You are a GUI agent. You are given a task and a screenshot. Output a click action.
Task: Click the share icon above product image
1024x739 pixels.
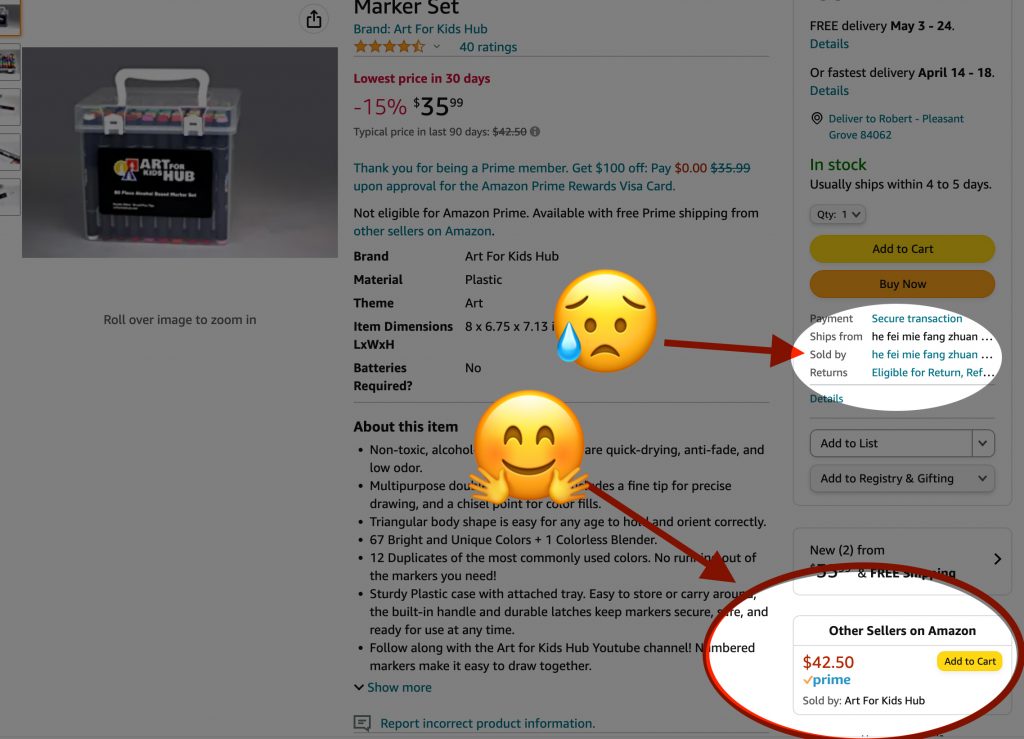(x=313, y=19)
